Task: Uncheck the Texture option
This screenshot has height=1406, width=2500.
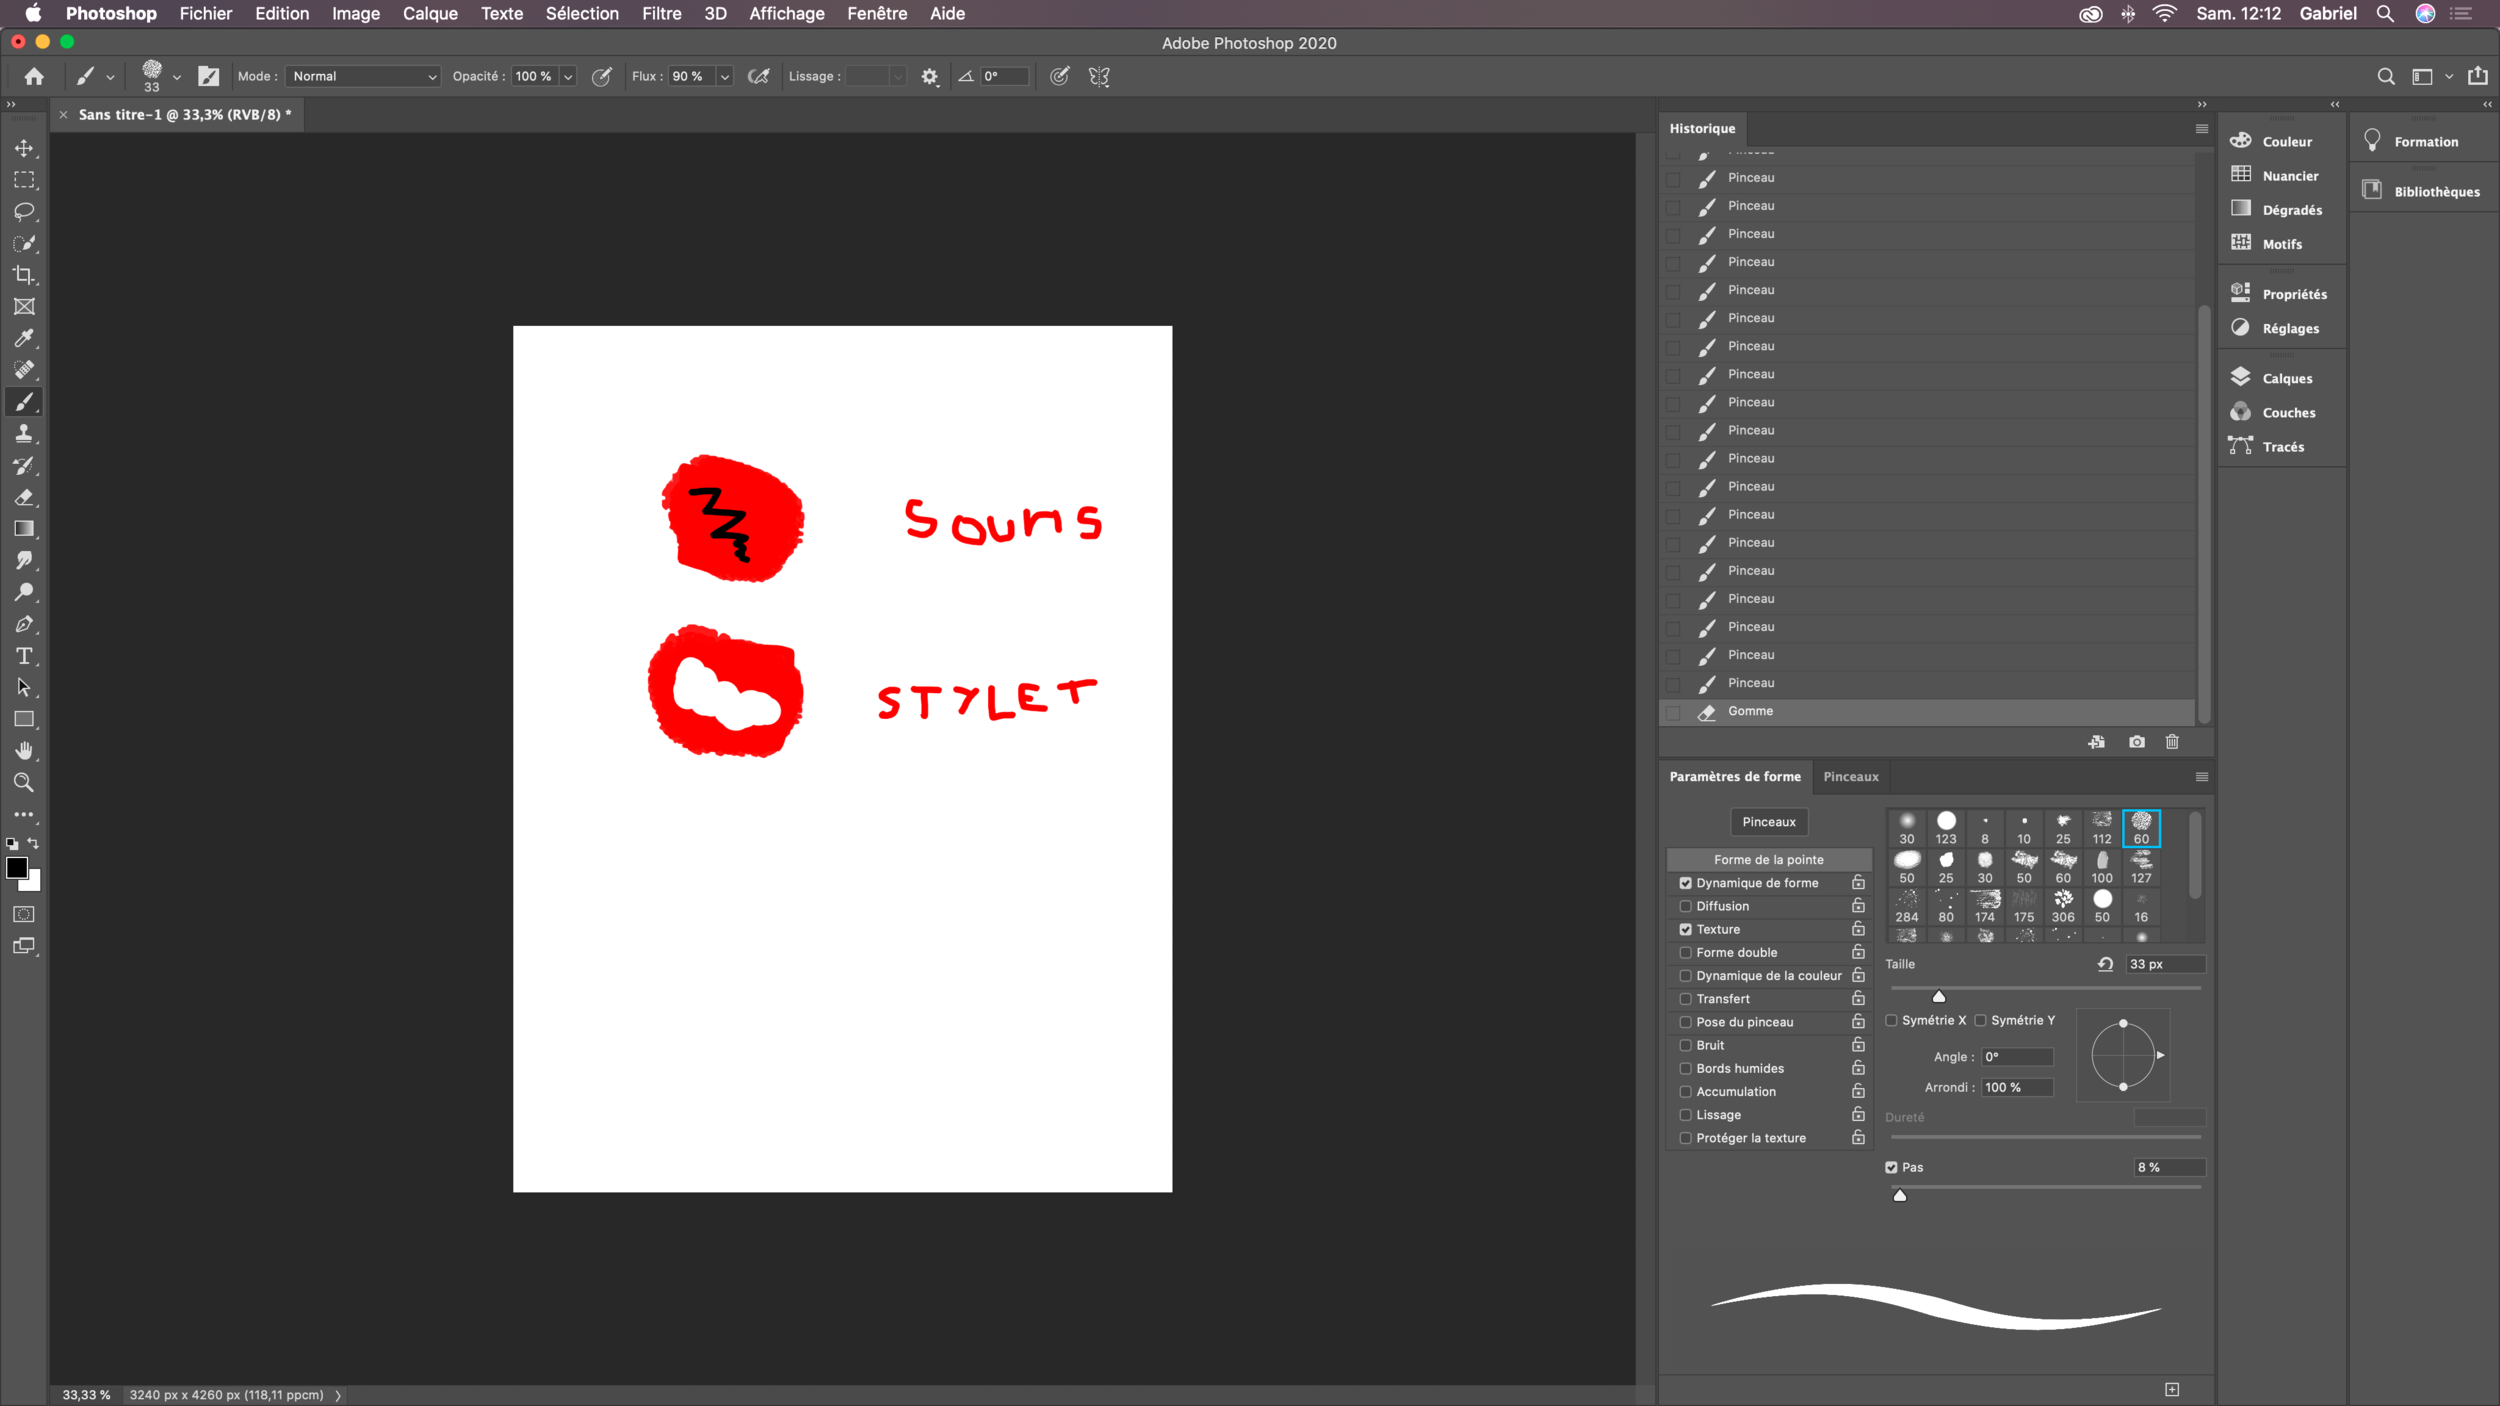Action: point(1686,929)
